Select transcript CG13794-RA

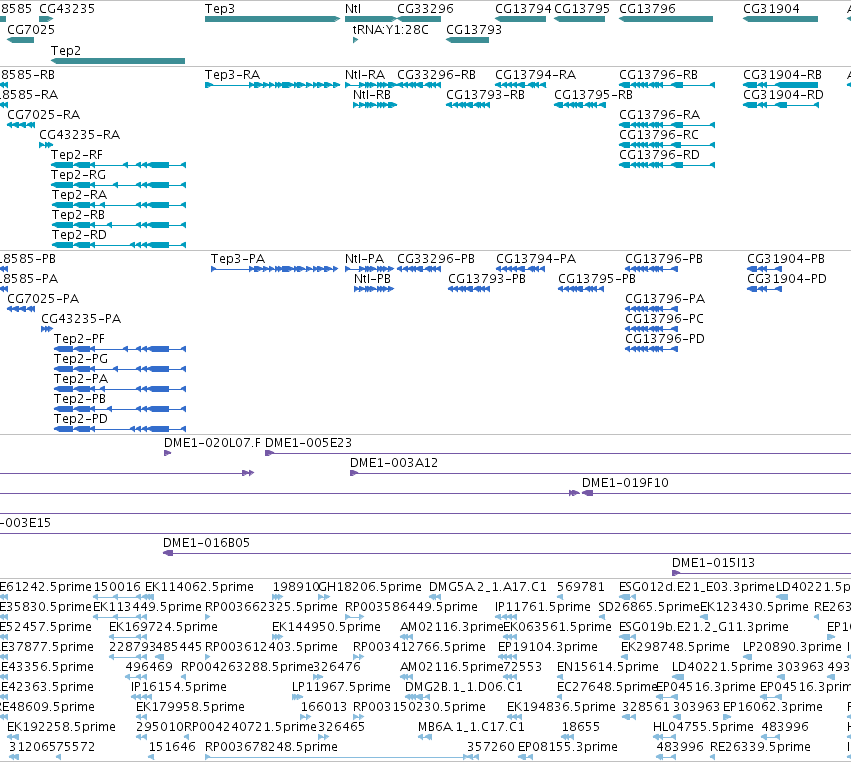point(520,85)
